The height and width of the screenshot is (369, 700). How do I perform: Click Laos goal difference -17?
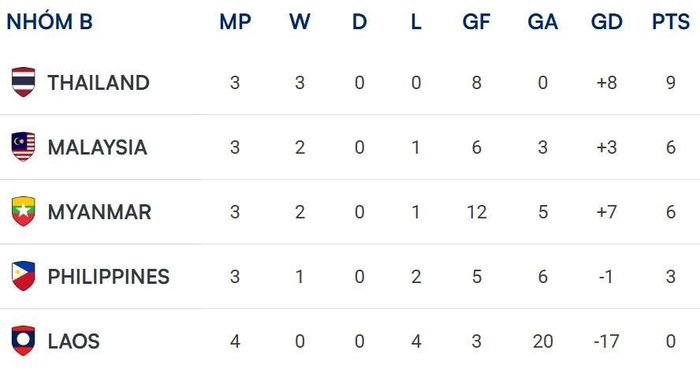tap(606, 342)
